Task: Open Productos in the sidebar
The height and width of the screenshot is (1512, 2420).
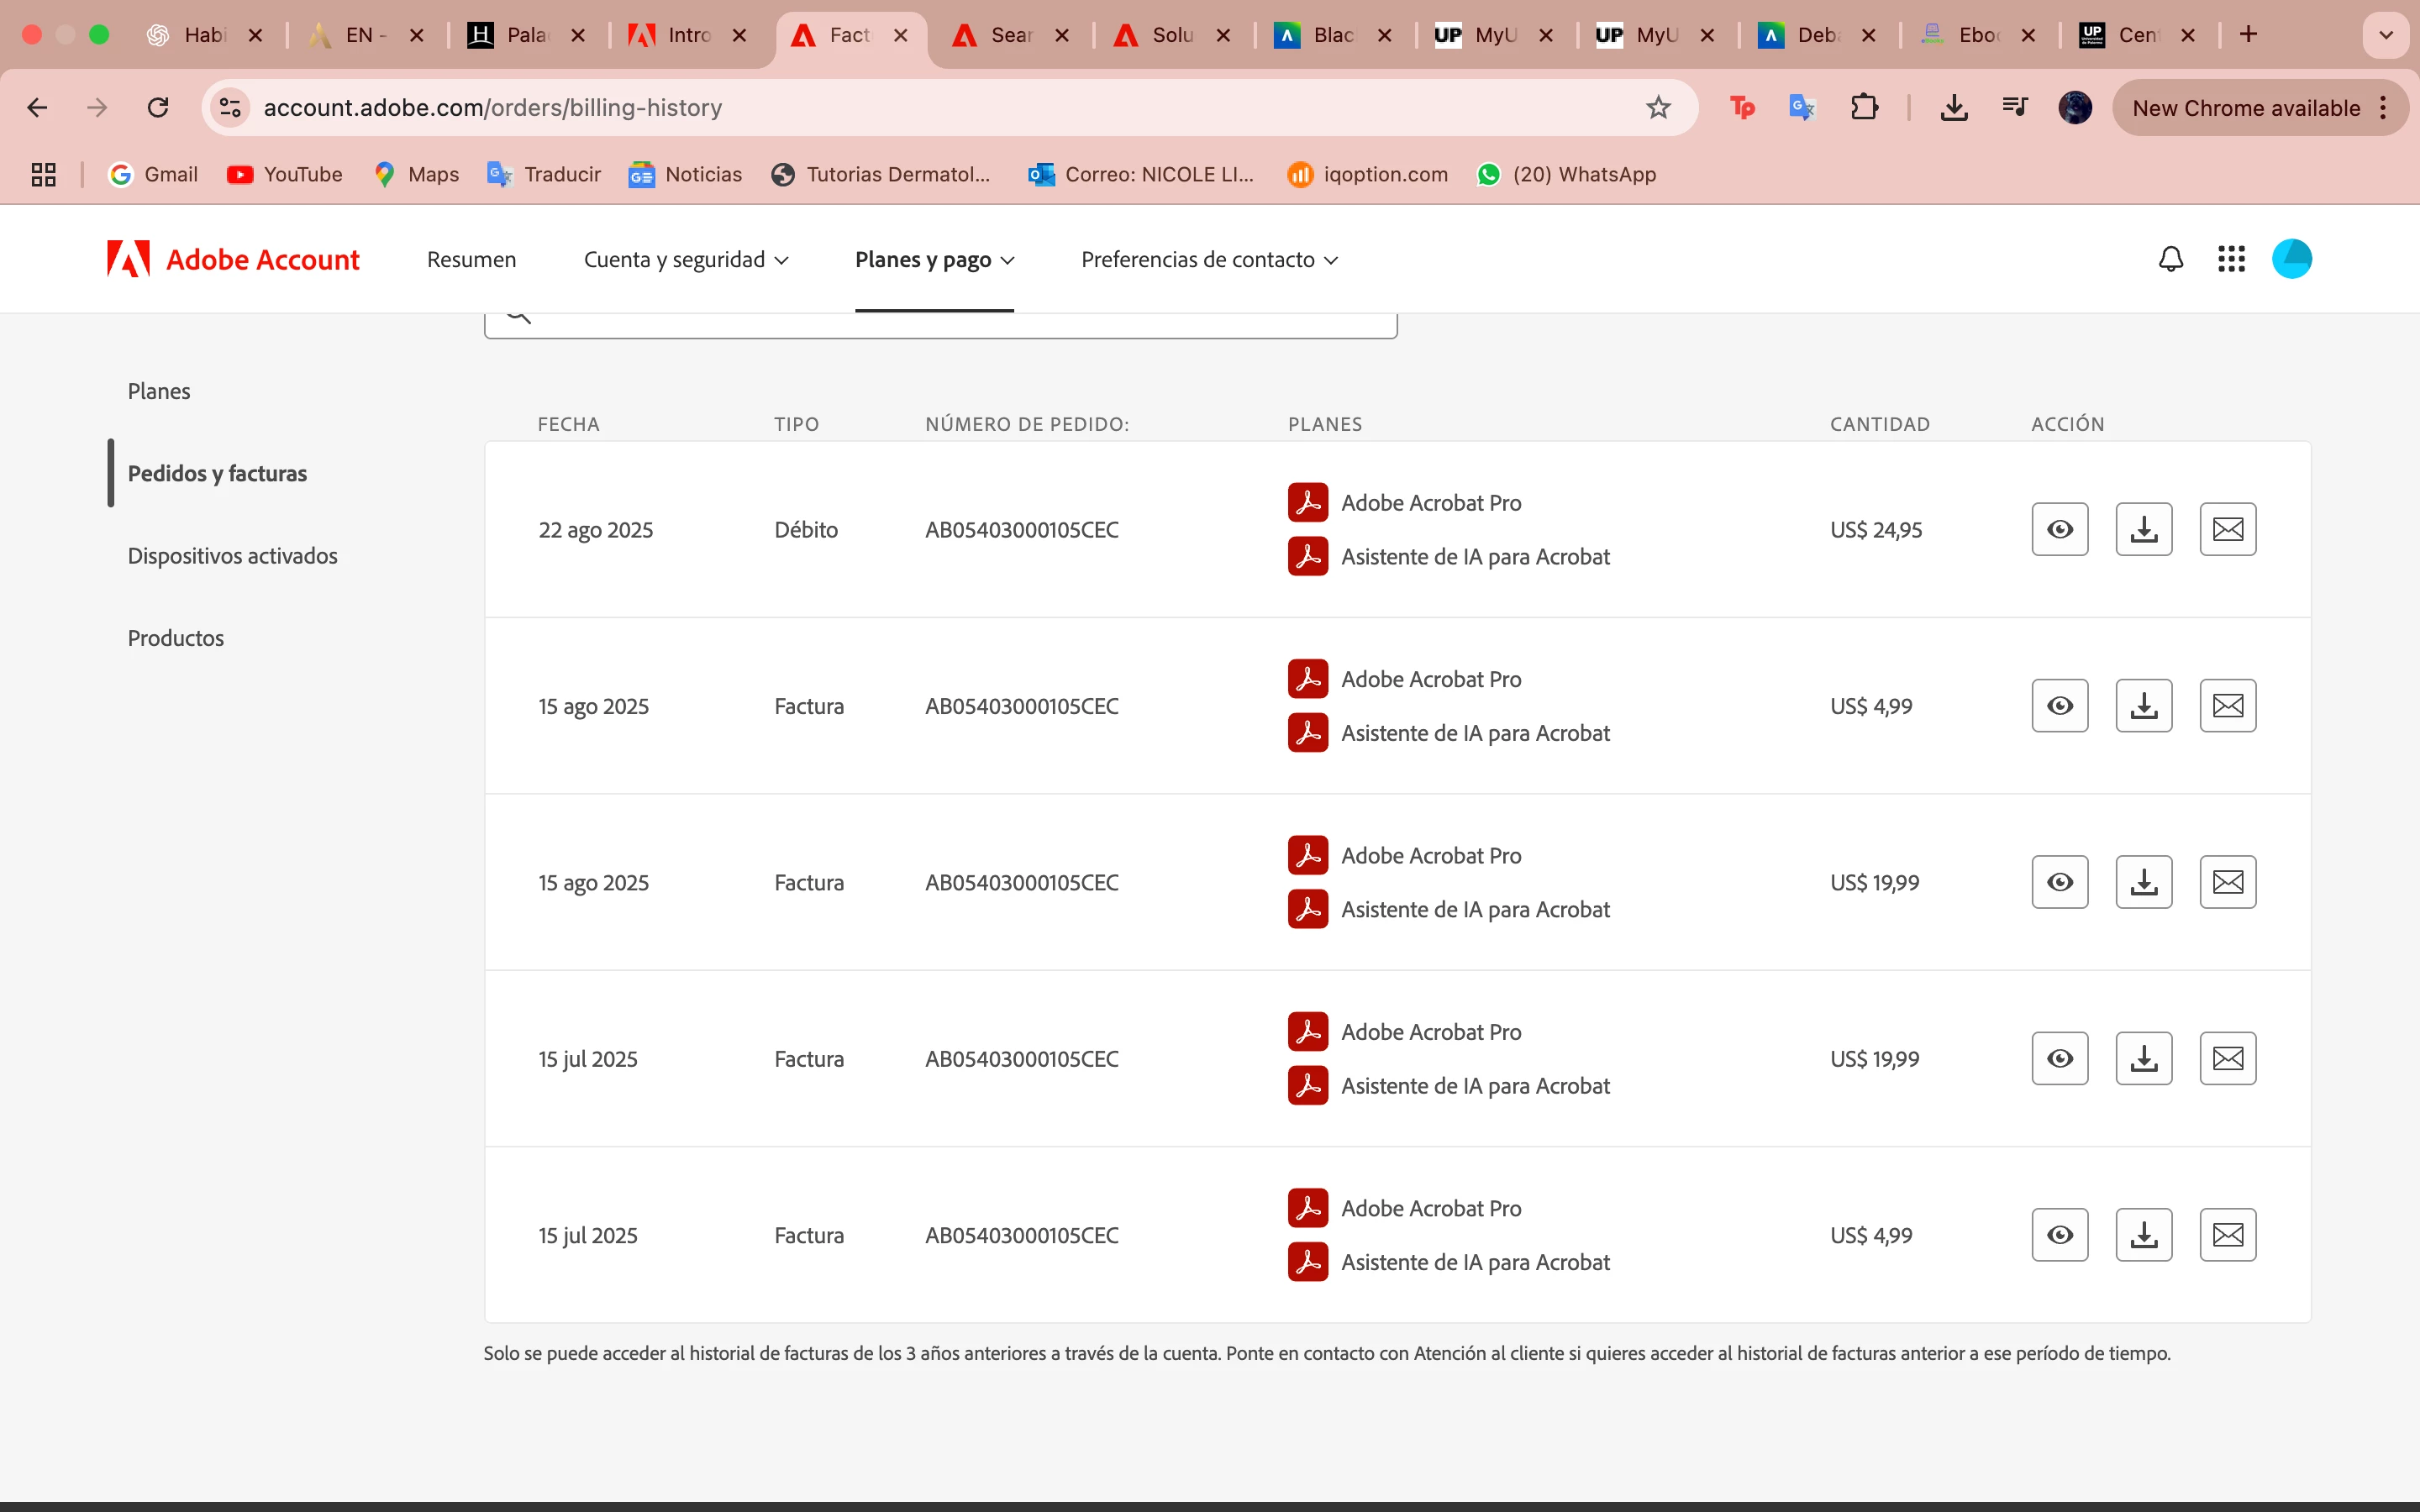Action: point(175,638)
